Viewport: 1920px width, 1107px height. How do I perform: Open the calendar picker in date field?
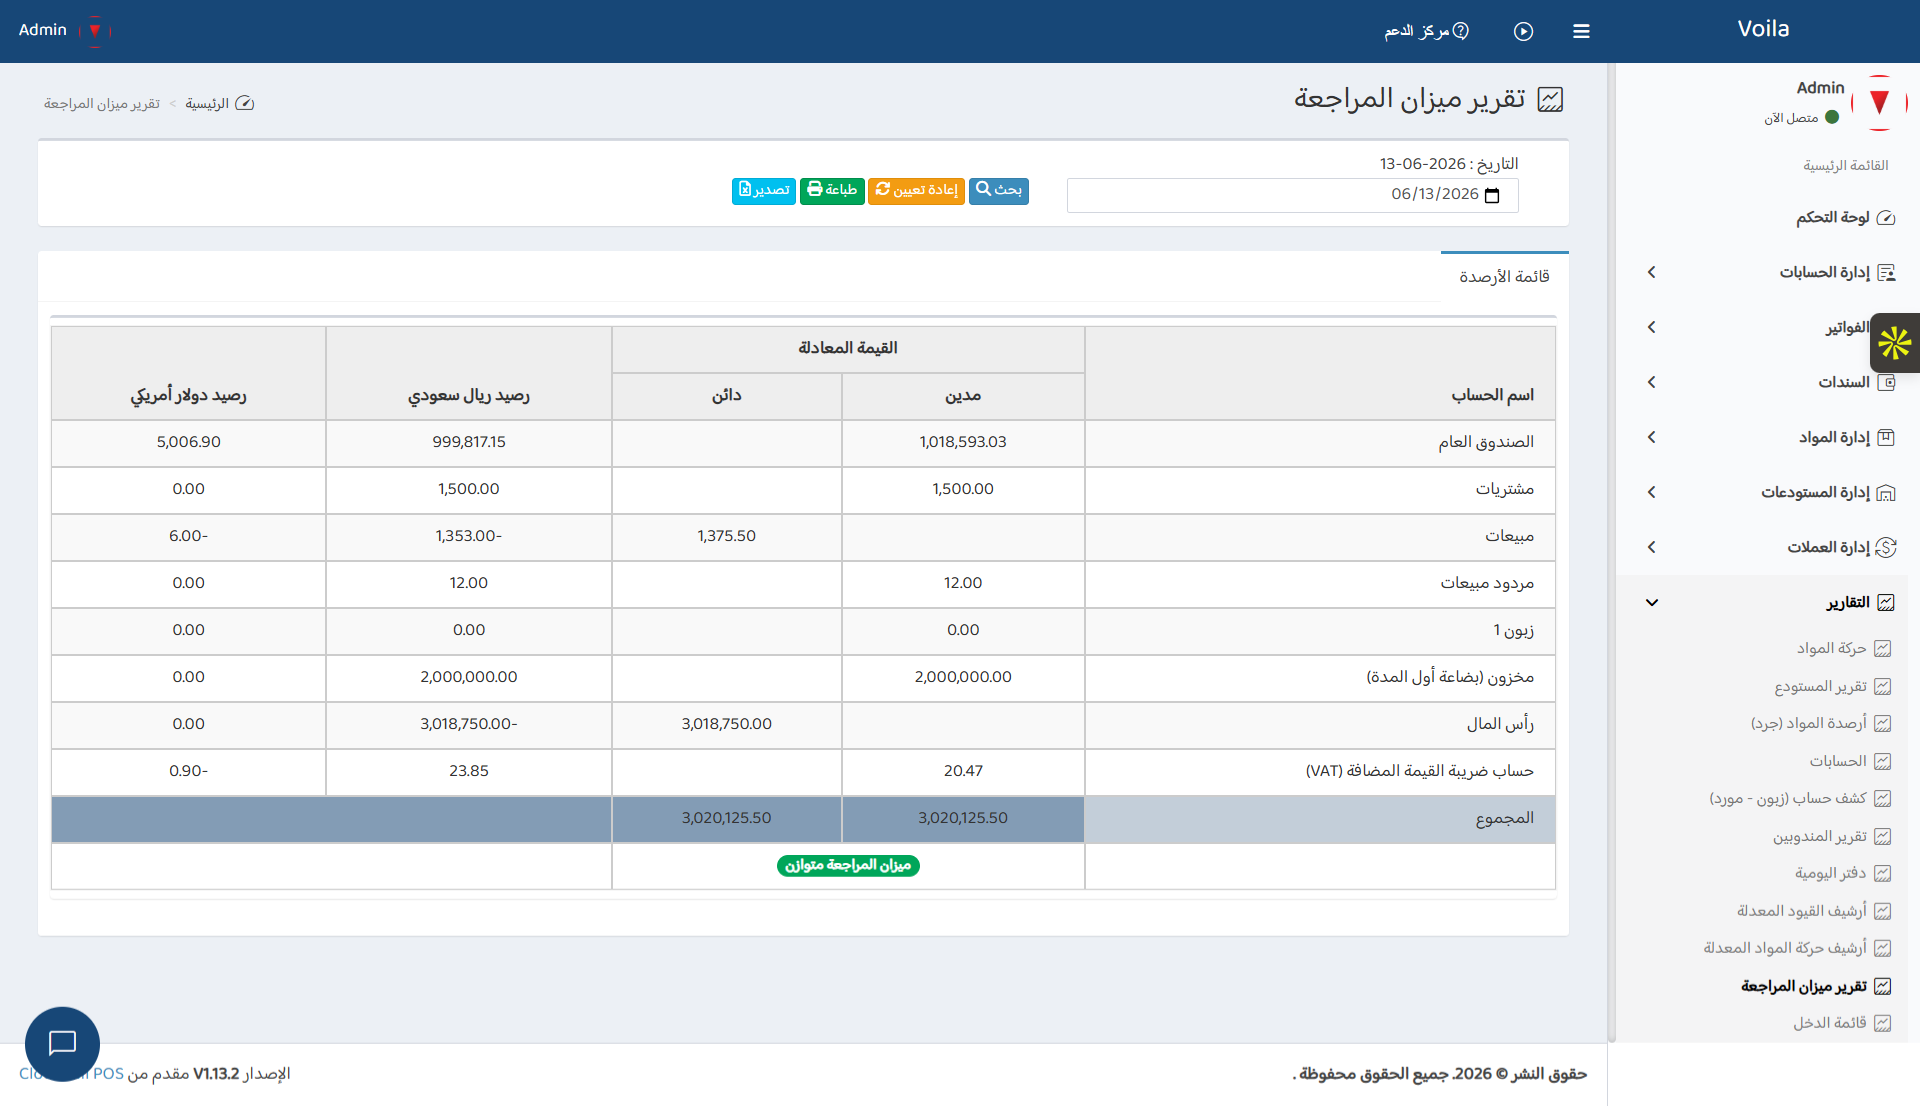click(x=1492, y=195)
